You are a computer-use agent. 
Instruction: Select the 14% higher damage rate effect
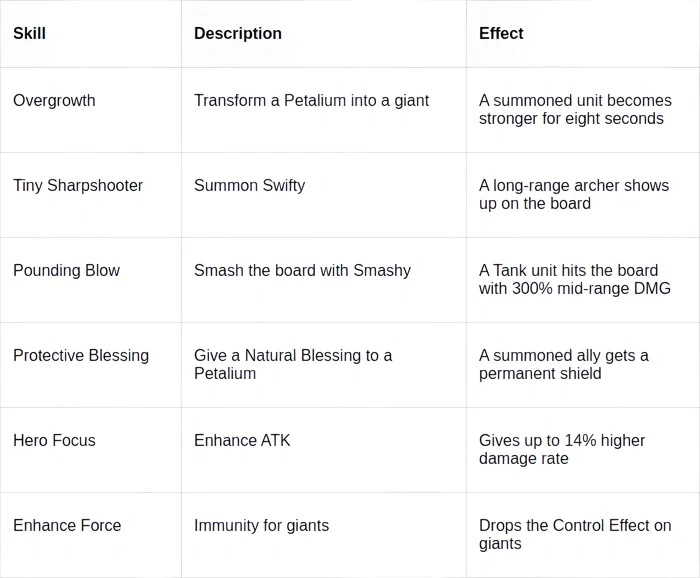562,449
